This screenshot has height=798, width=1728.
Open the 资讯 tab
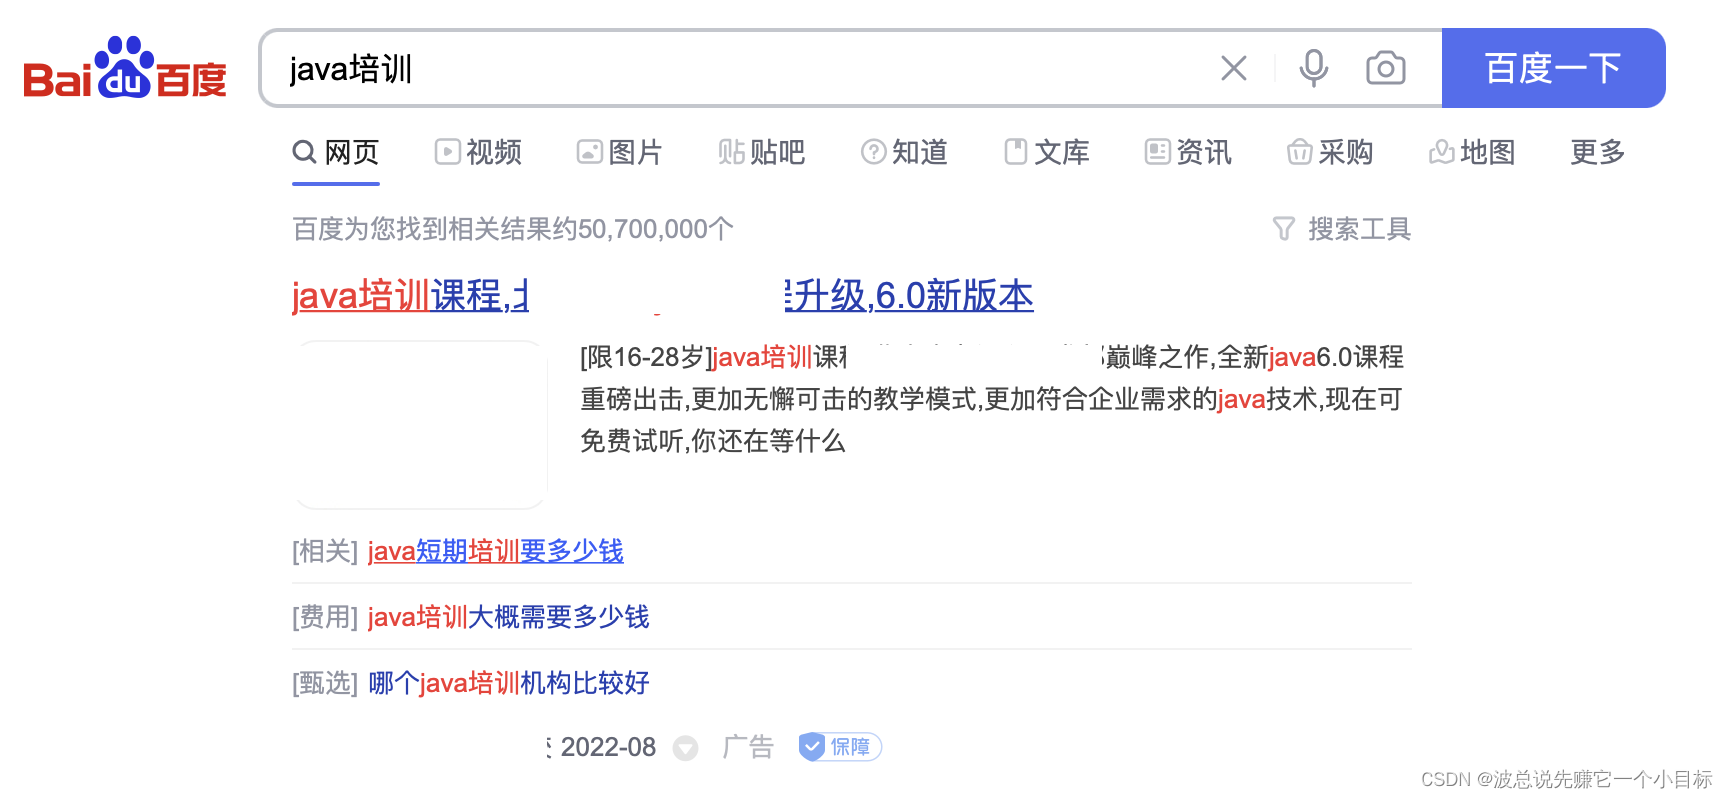point(1188,152)
